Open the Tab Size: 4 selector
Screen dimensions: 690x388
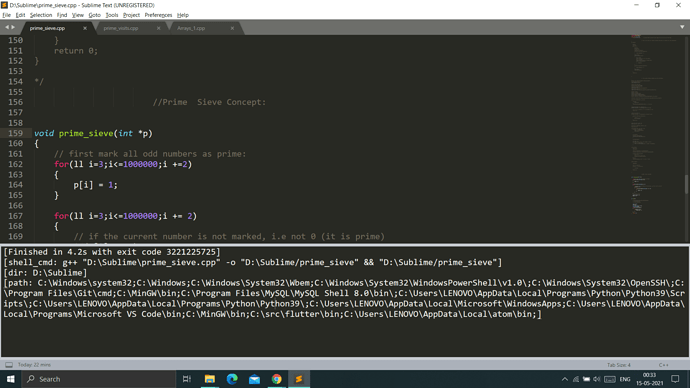[x=619, y=365]
